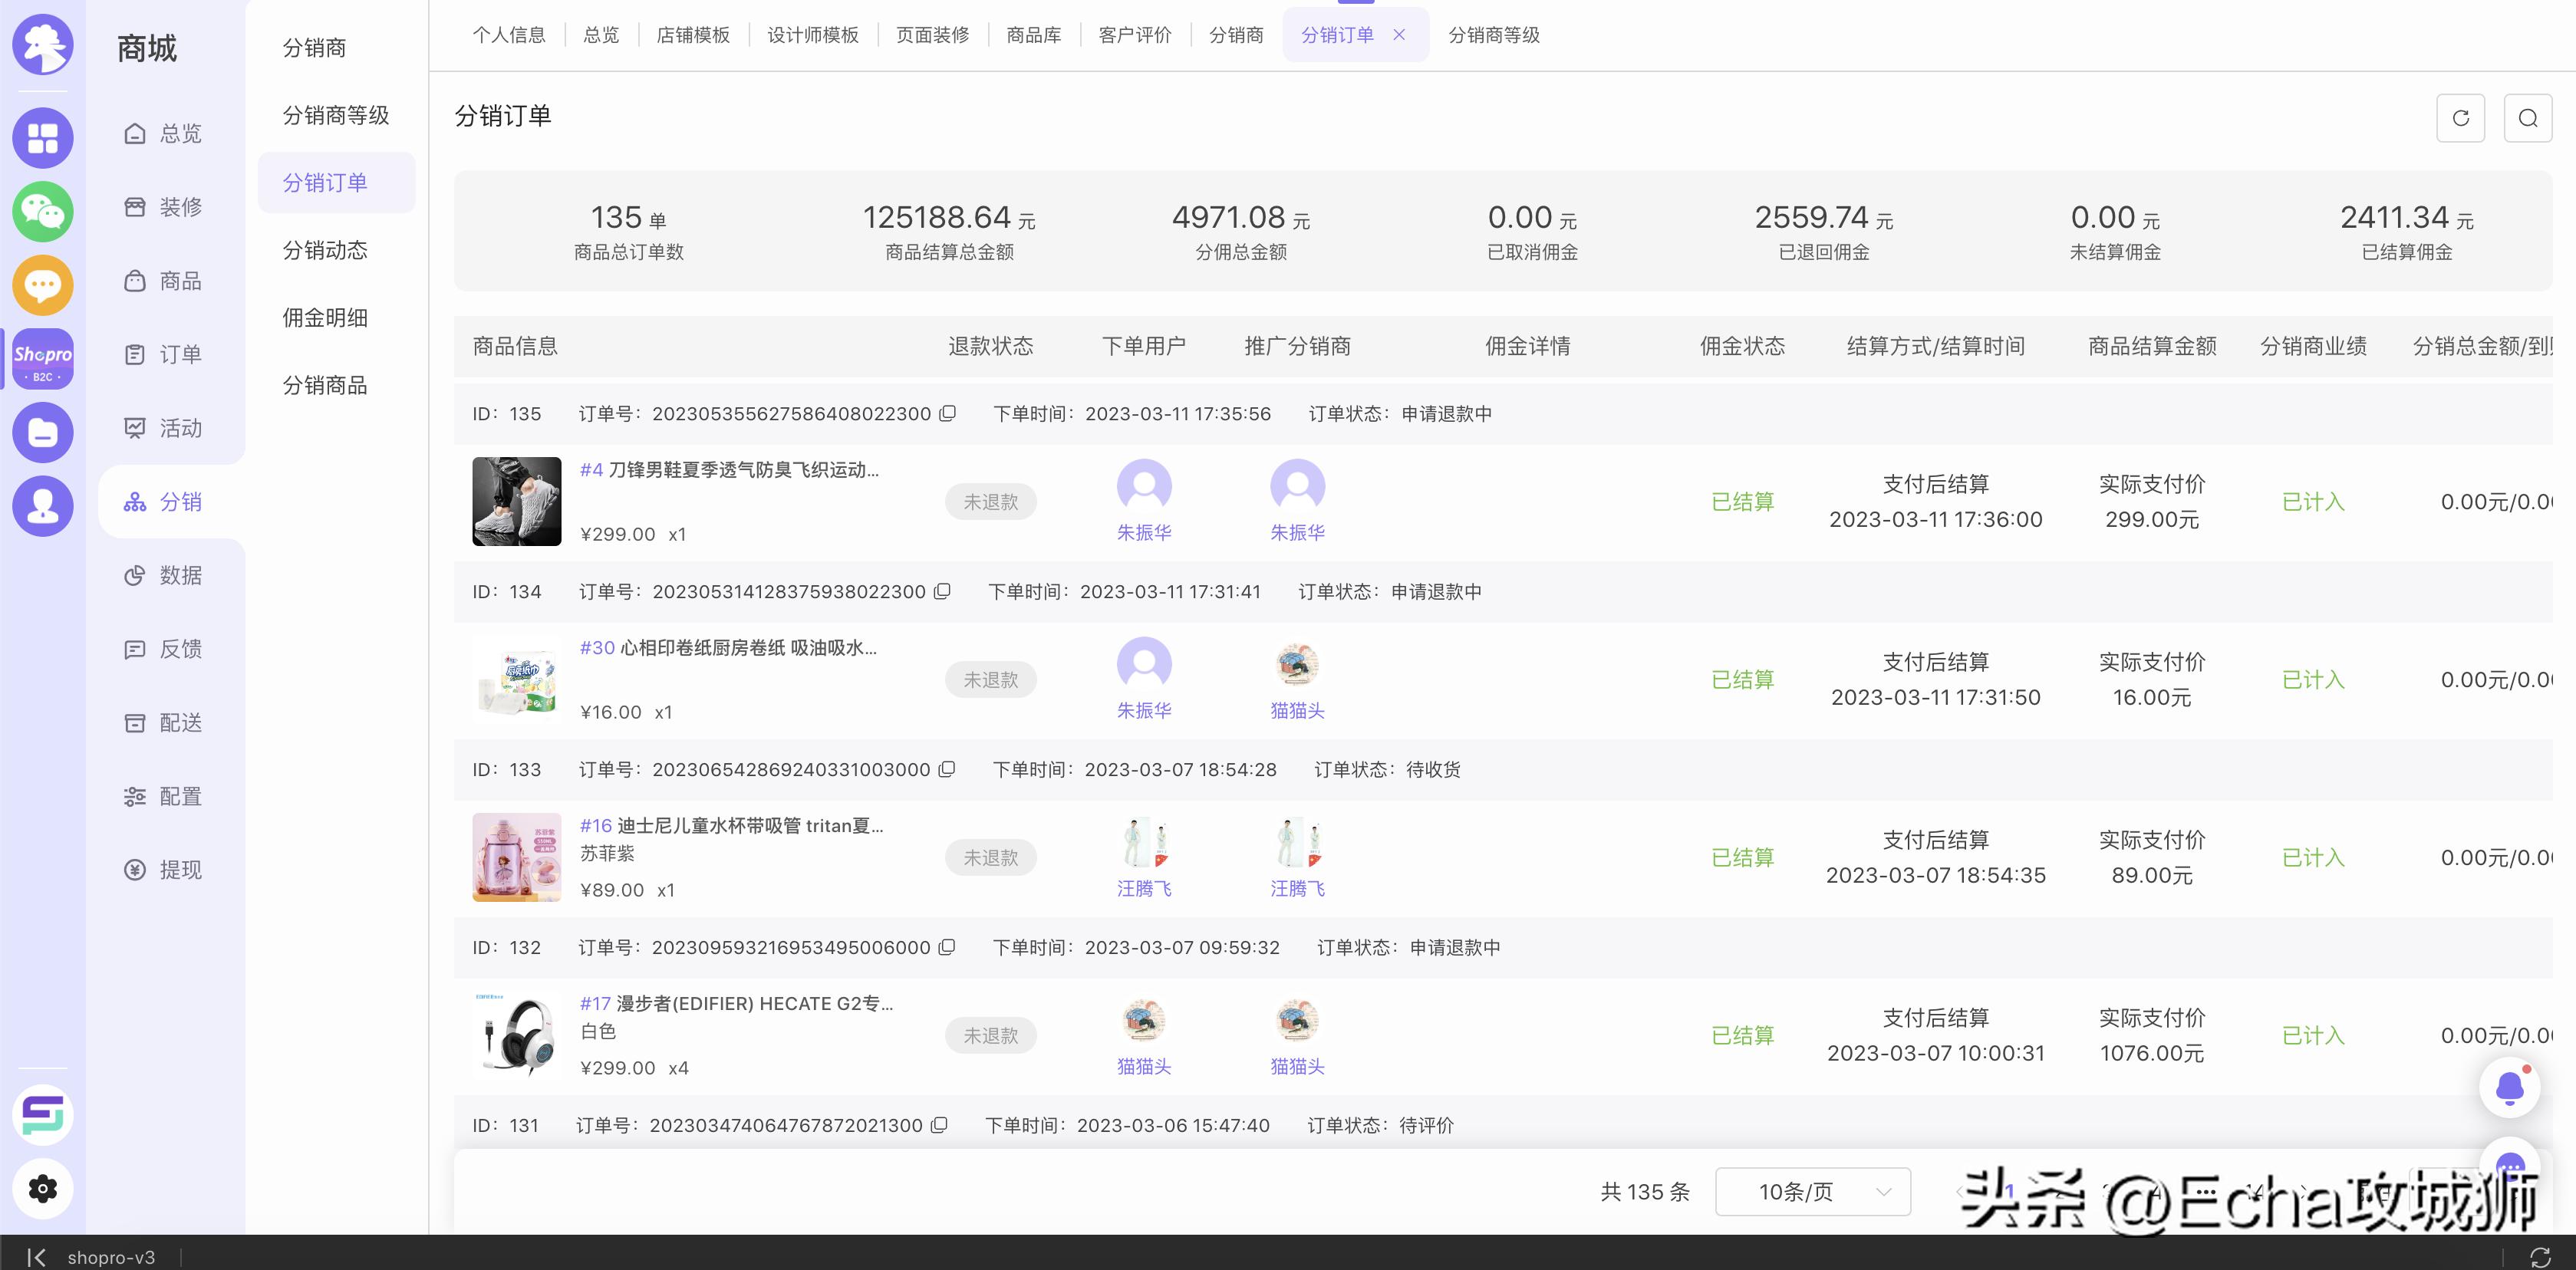Copy order number of order ID 133
The image size is (2576, 1270).
946,769
